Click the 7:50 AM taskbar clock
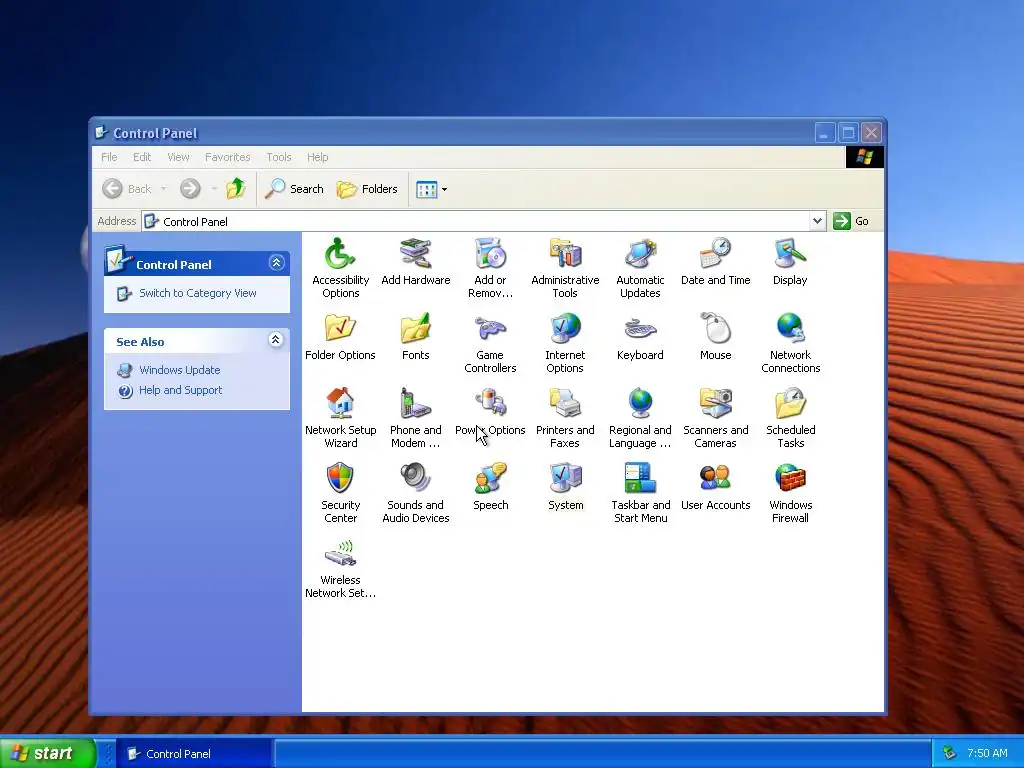This screenshot has width=1024, height=768. [x=987, y=754]
